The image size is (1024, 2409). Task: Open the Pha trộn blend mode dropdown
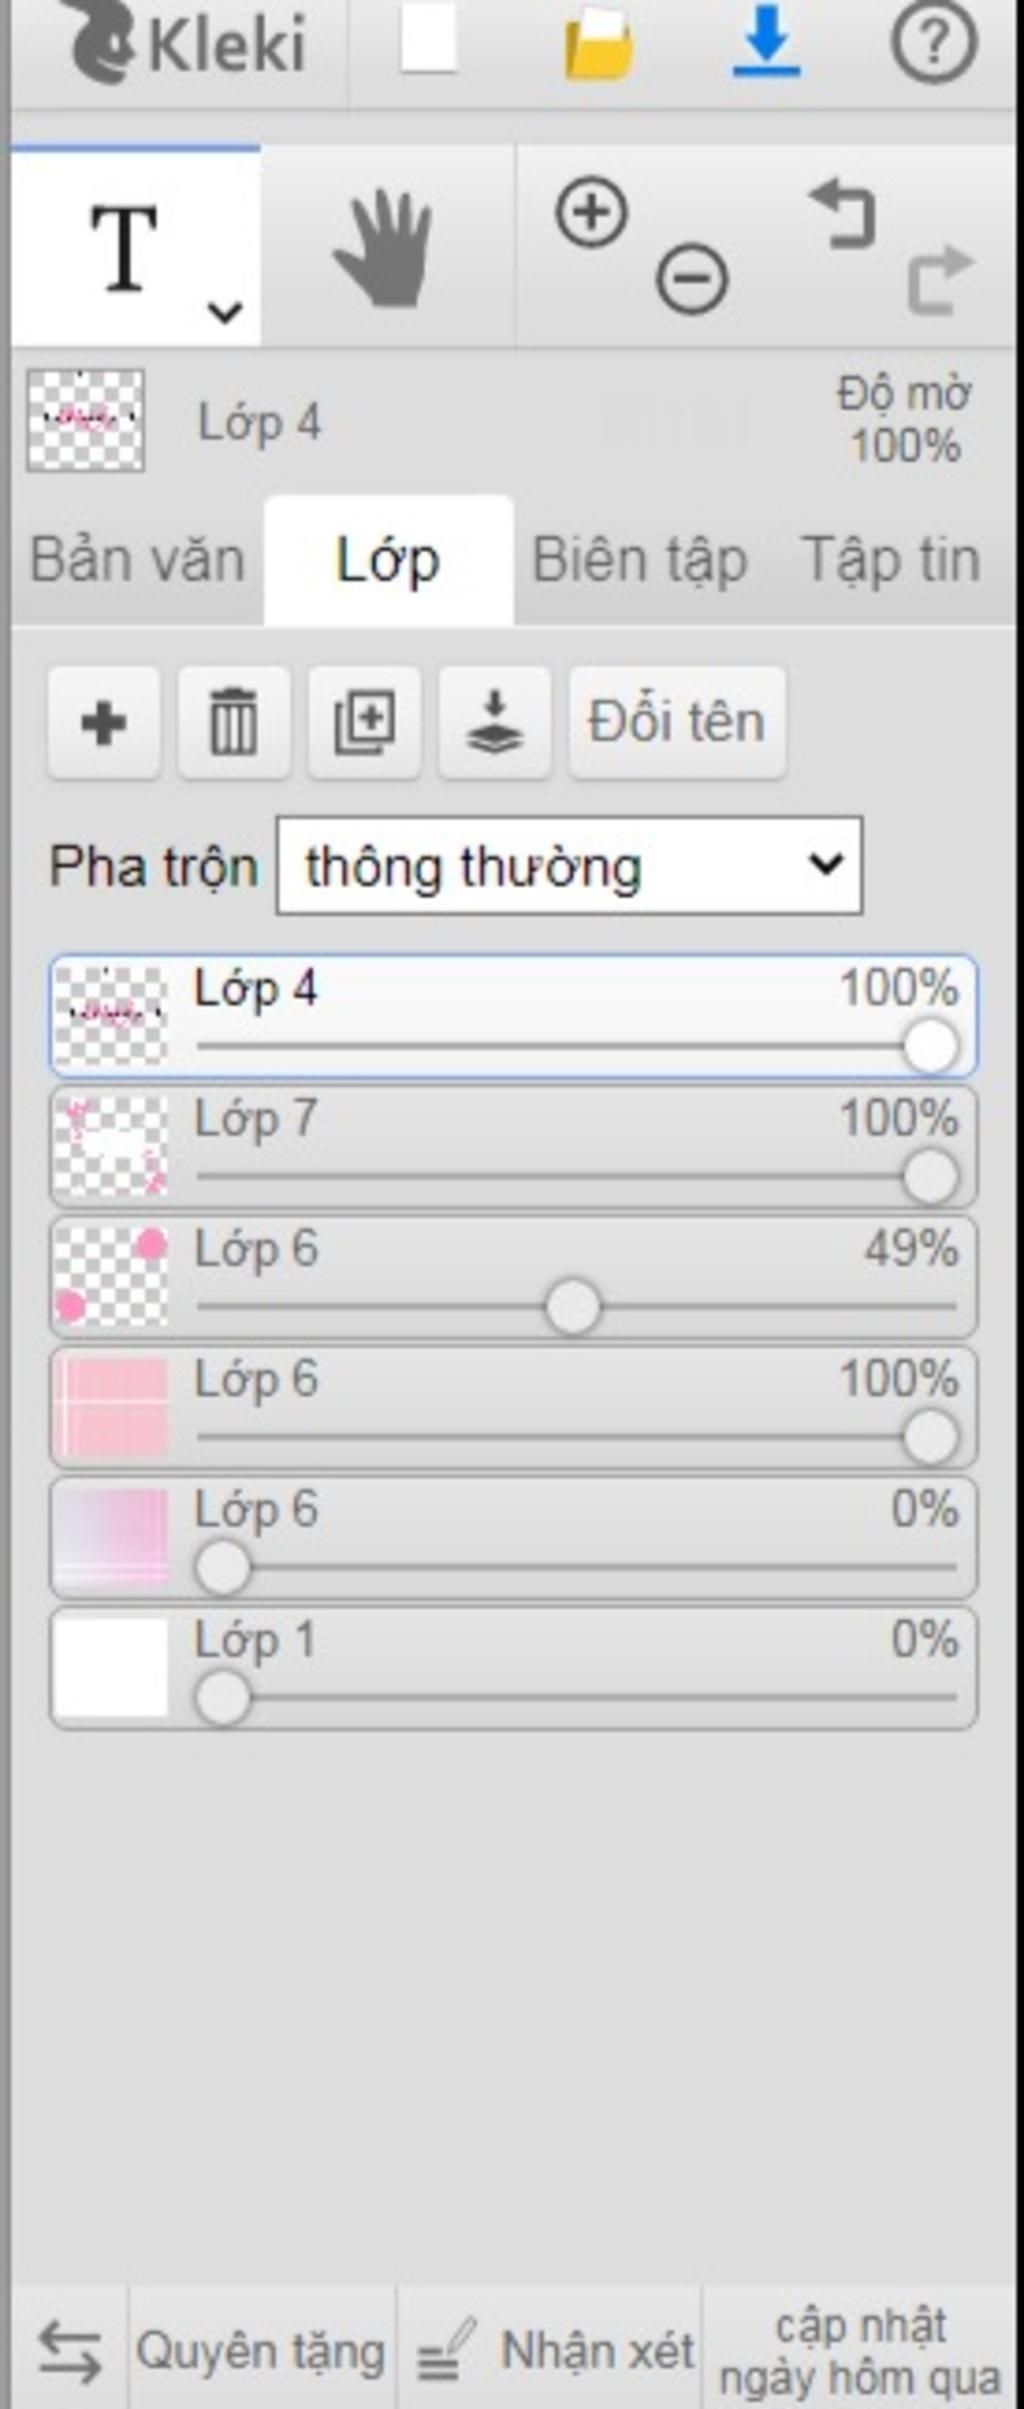pyautogui.click(x=569, y=866)
